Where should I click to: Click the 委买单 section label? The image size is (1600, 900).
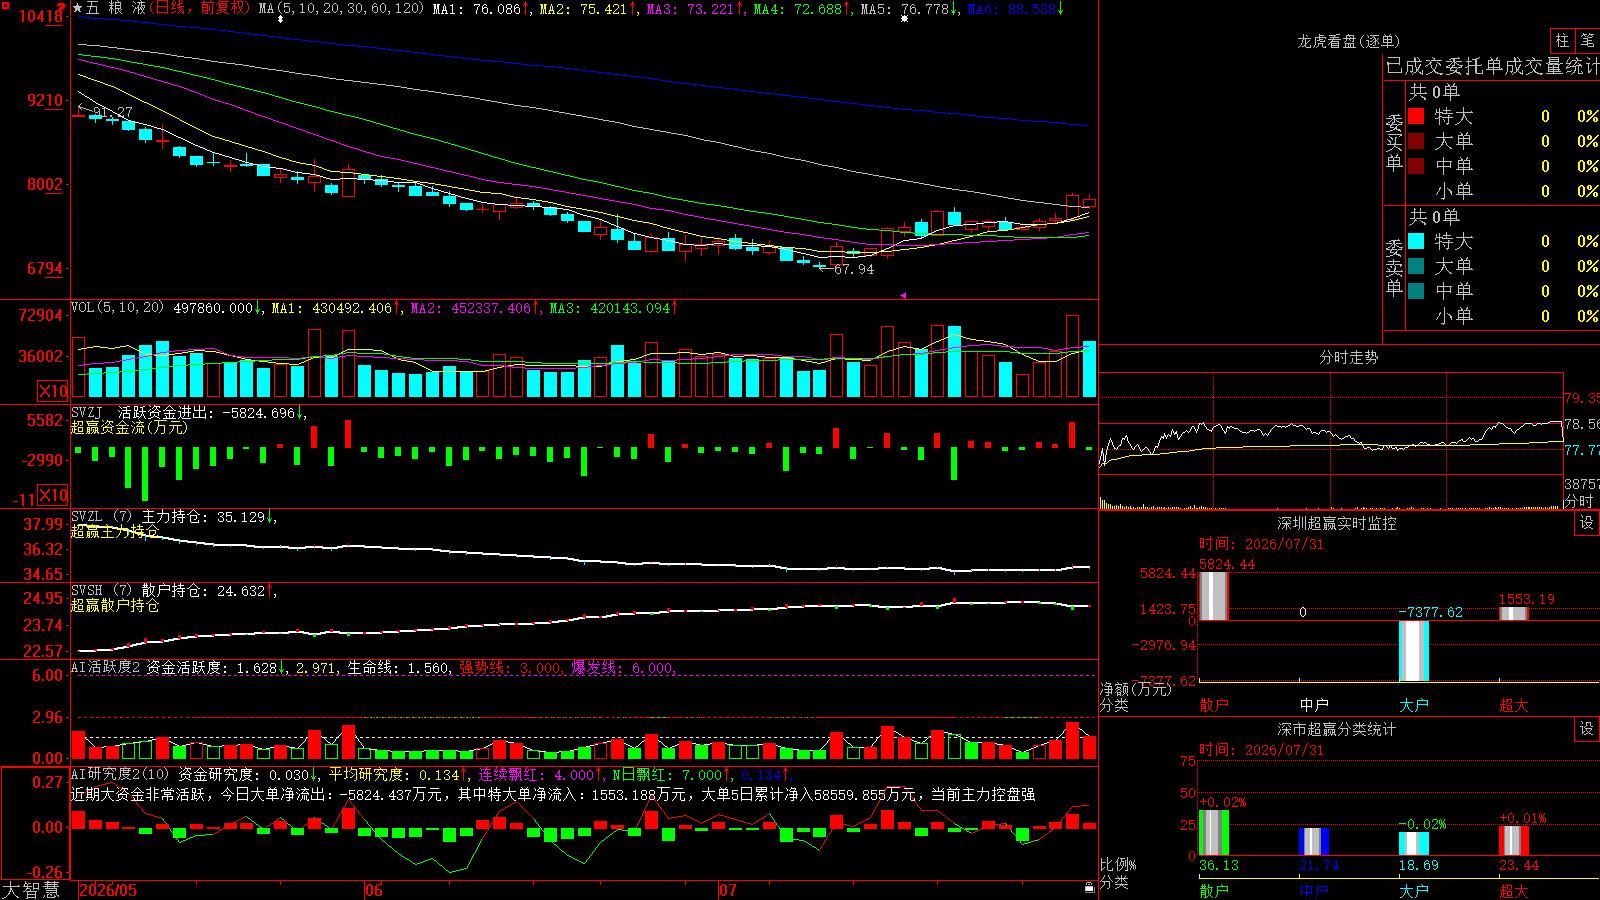pos(1394,142)
